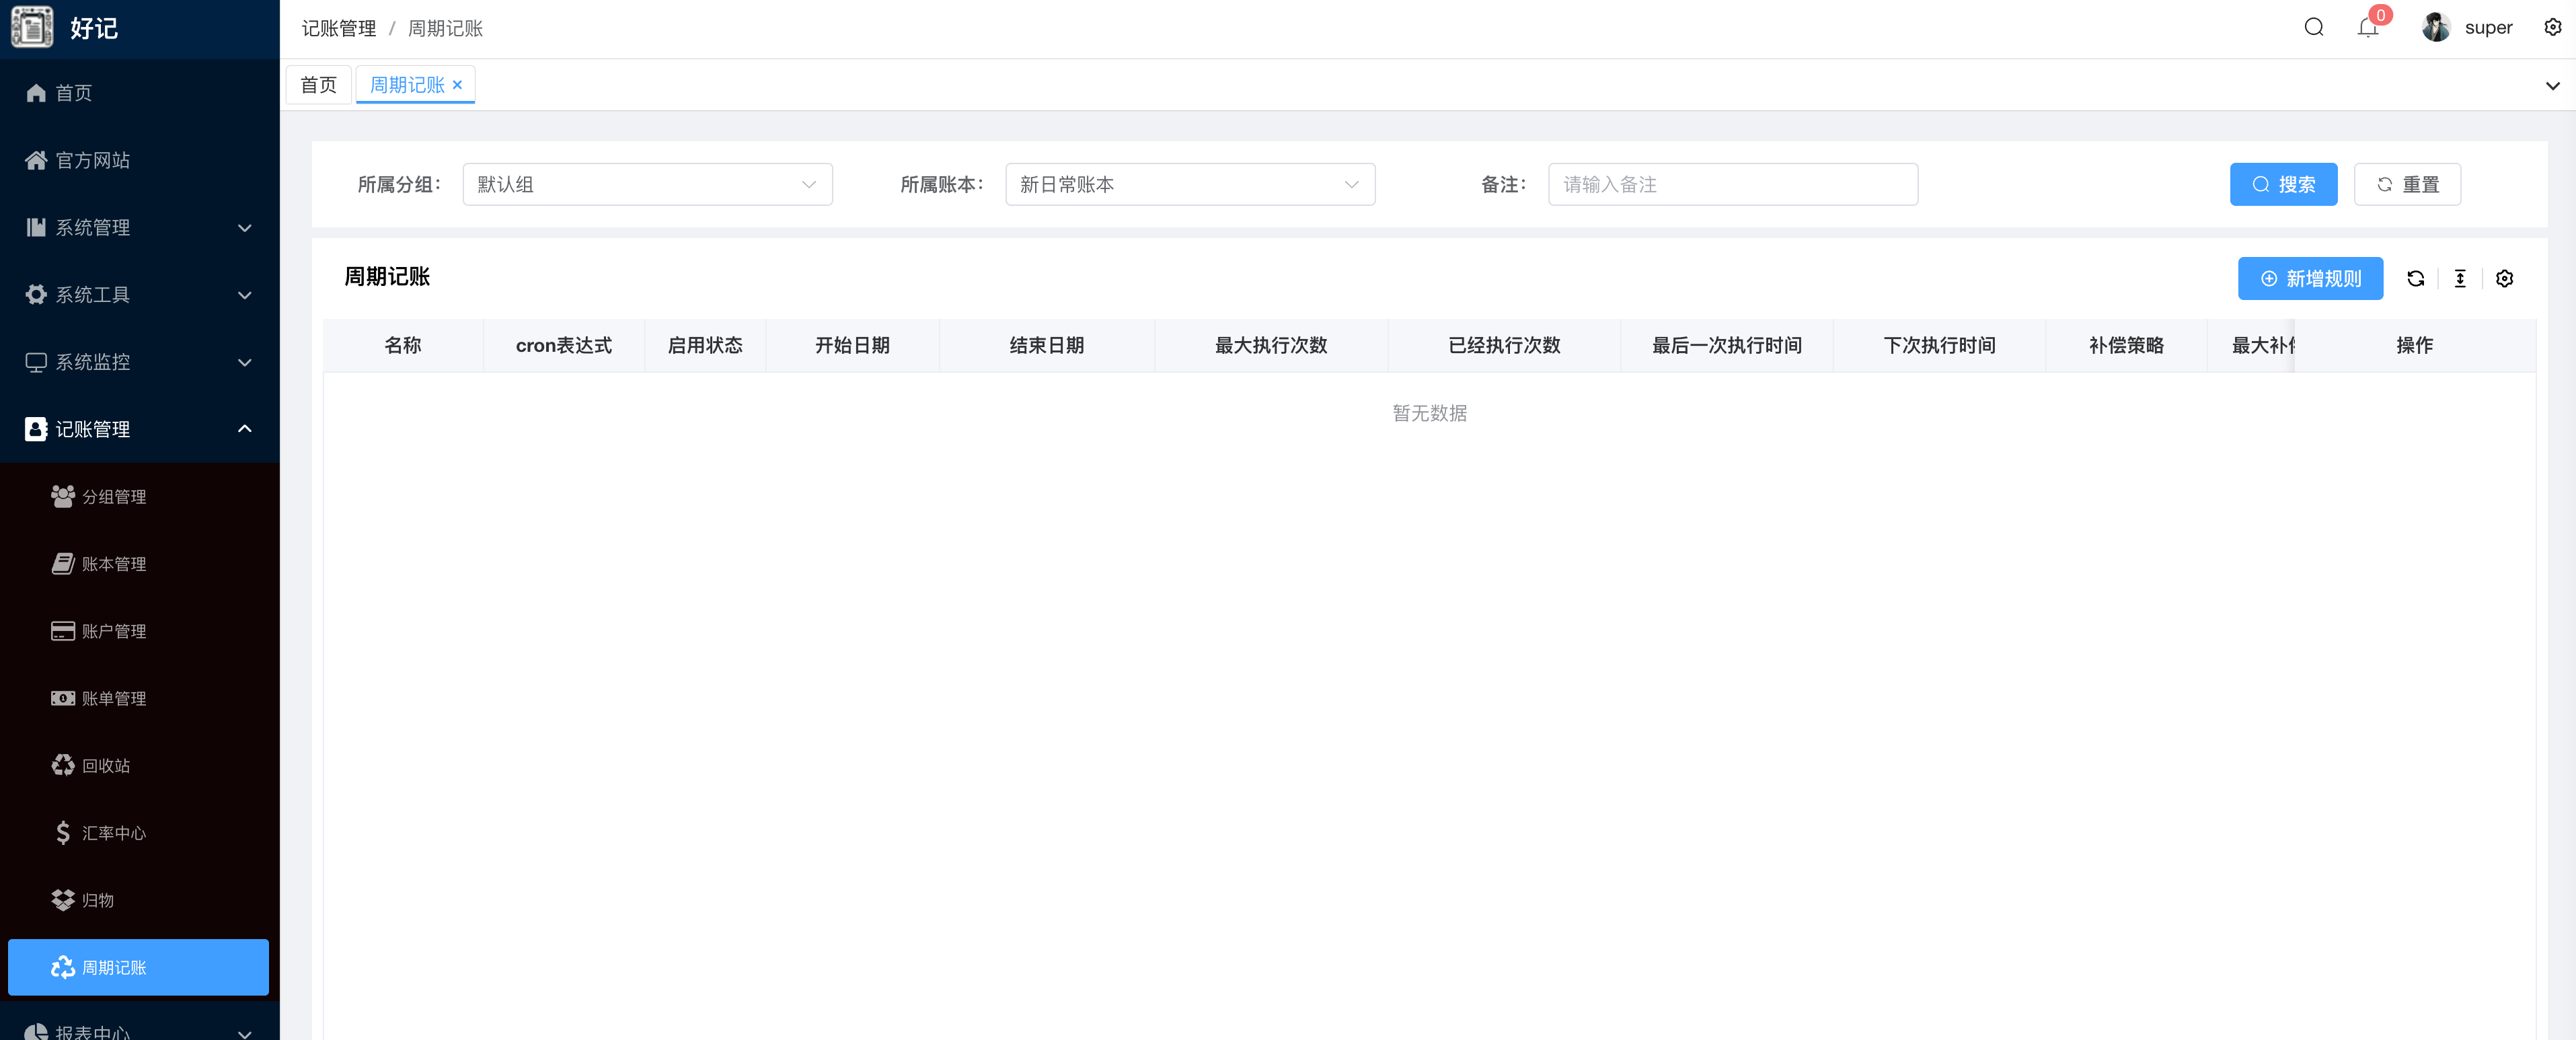
Task: Expand tab options chevron at right
Action: coord(2552,85)
